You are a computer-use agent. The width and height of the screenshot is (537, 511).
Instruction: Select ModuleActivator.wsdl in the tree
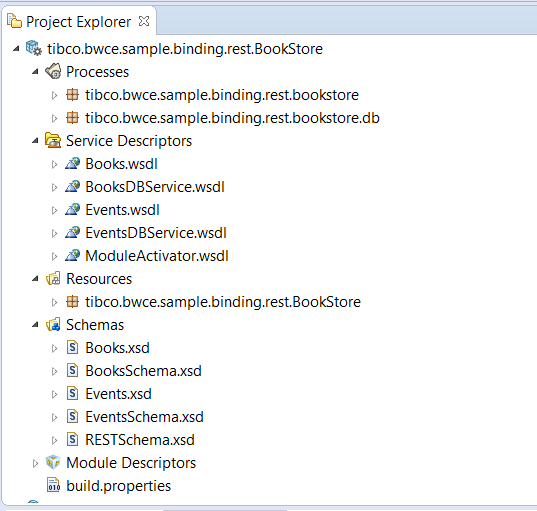click(x=157, y=256)
